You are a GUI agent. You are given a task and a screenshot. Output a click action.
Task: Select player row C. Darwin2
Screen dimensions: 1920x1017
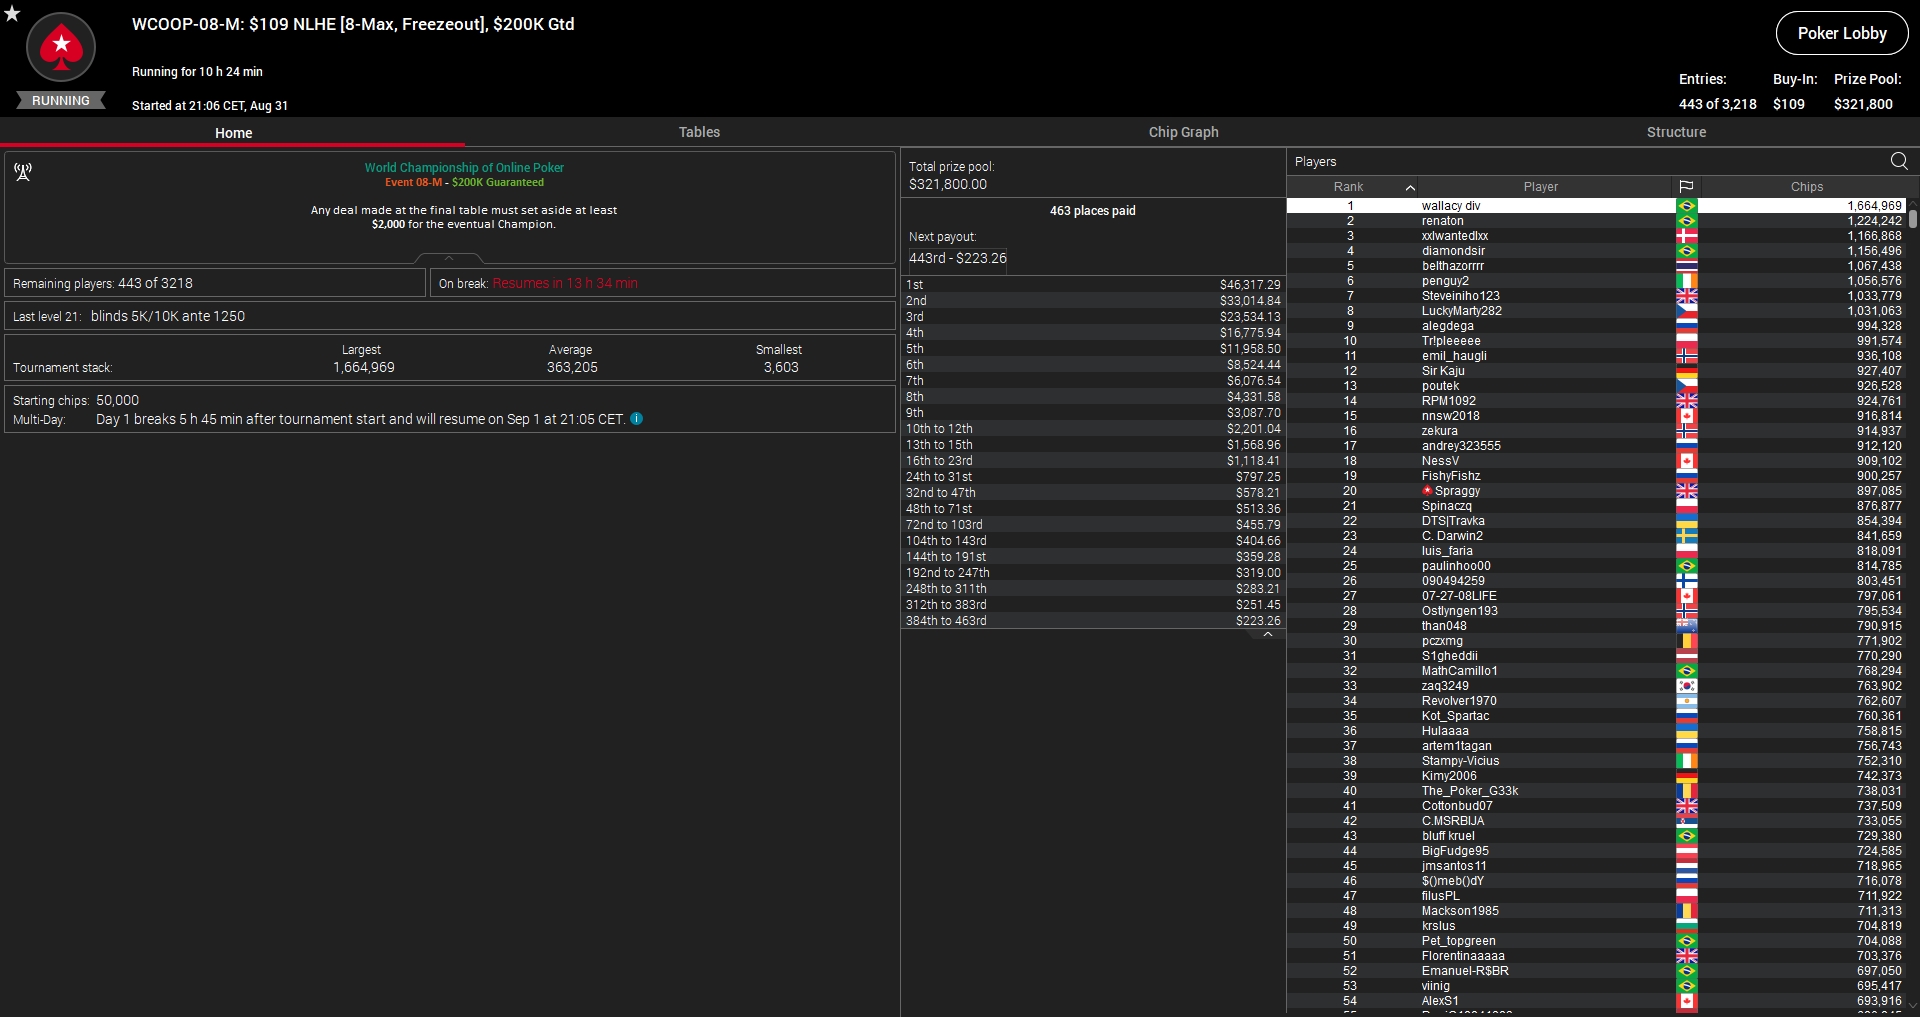[x=1596, y=536]
